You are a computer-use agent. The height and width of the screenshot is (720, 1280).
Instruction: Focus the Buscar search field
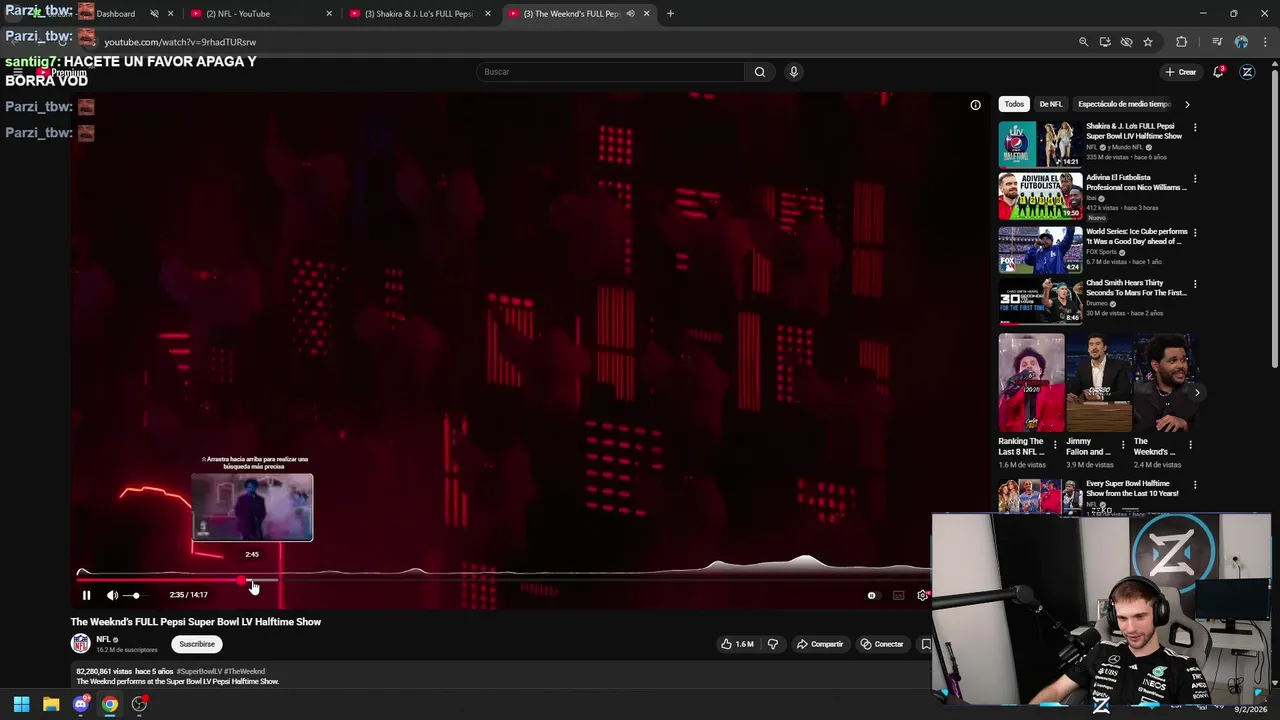coord(610,72)
